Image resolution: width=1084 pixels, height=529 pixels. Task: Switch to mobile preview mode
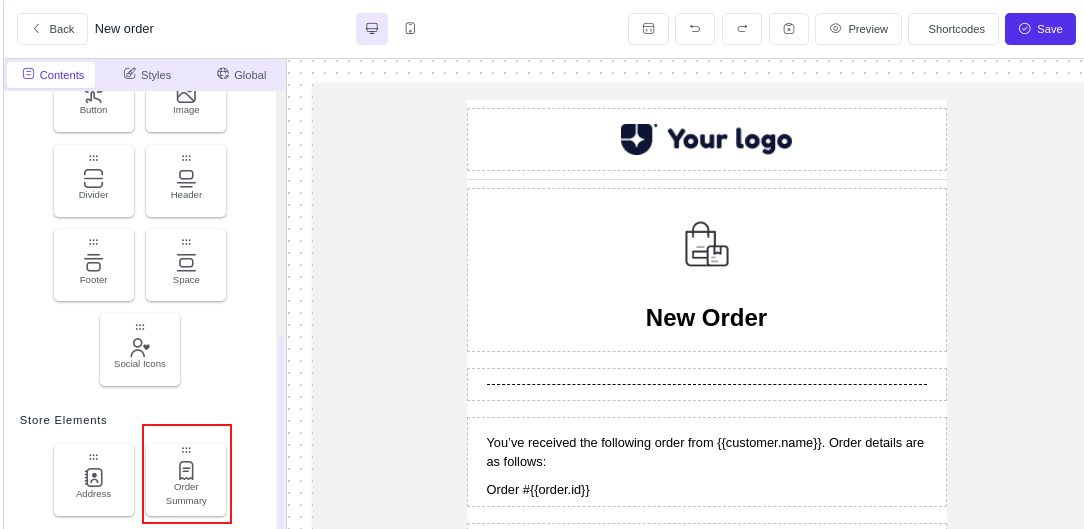410,29
